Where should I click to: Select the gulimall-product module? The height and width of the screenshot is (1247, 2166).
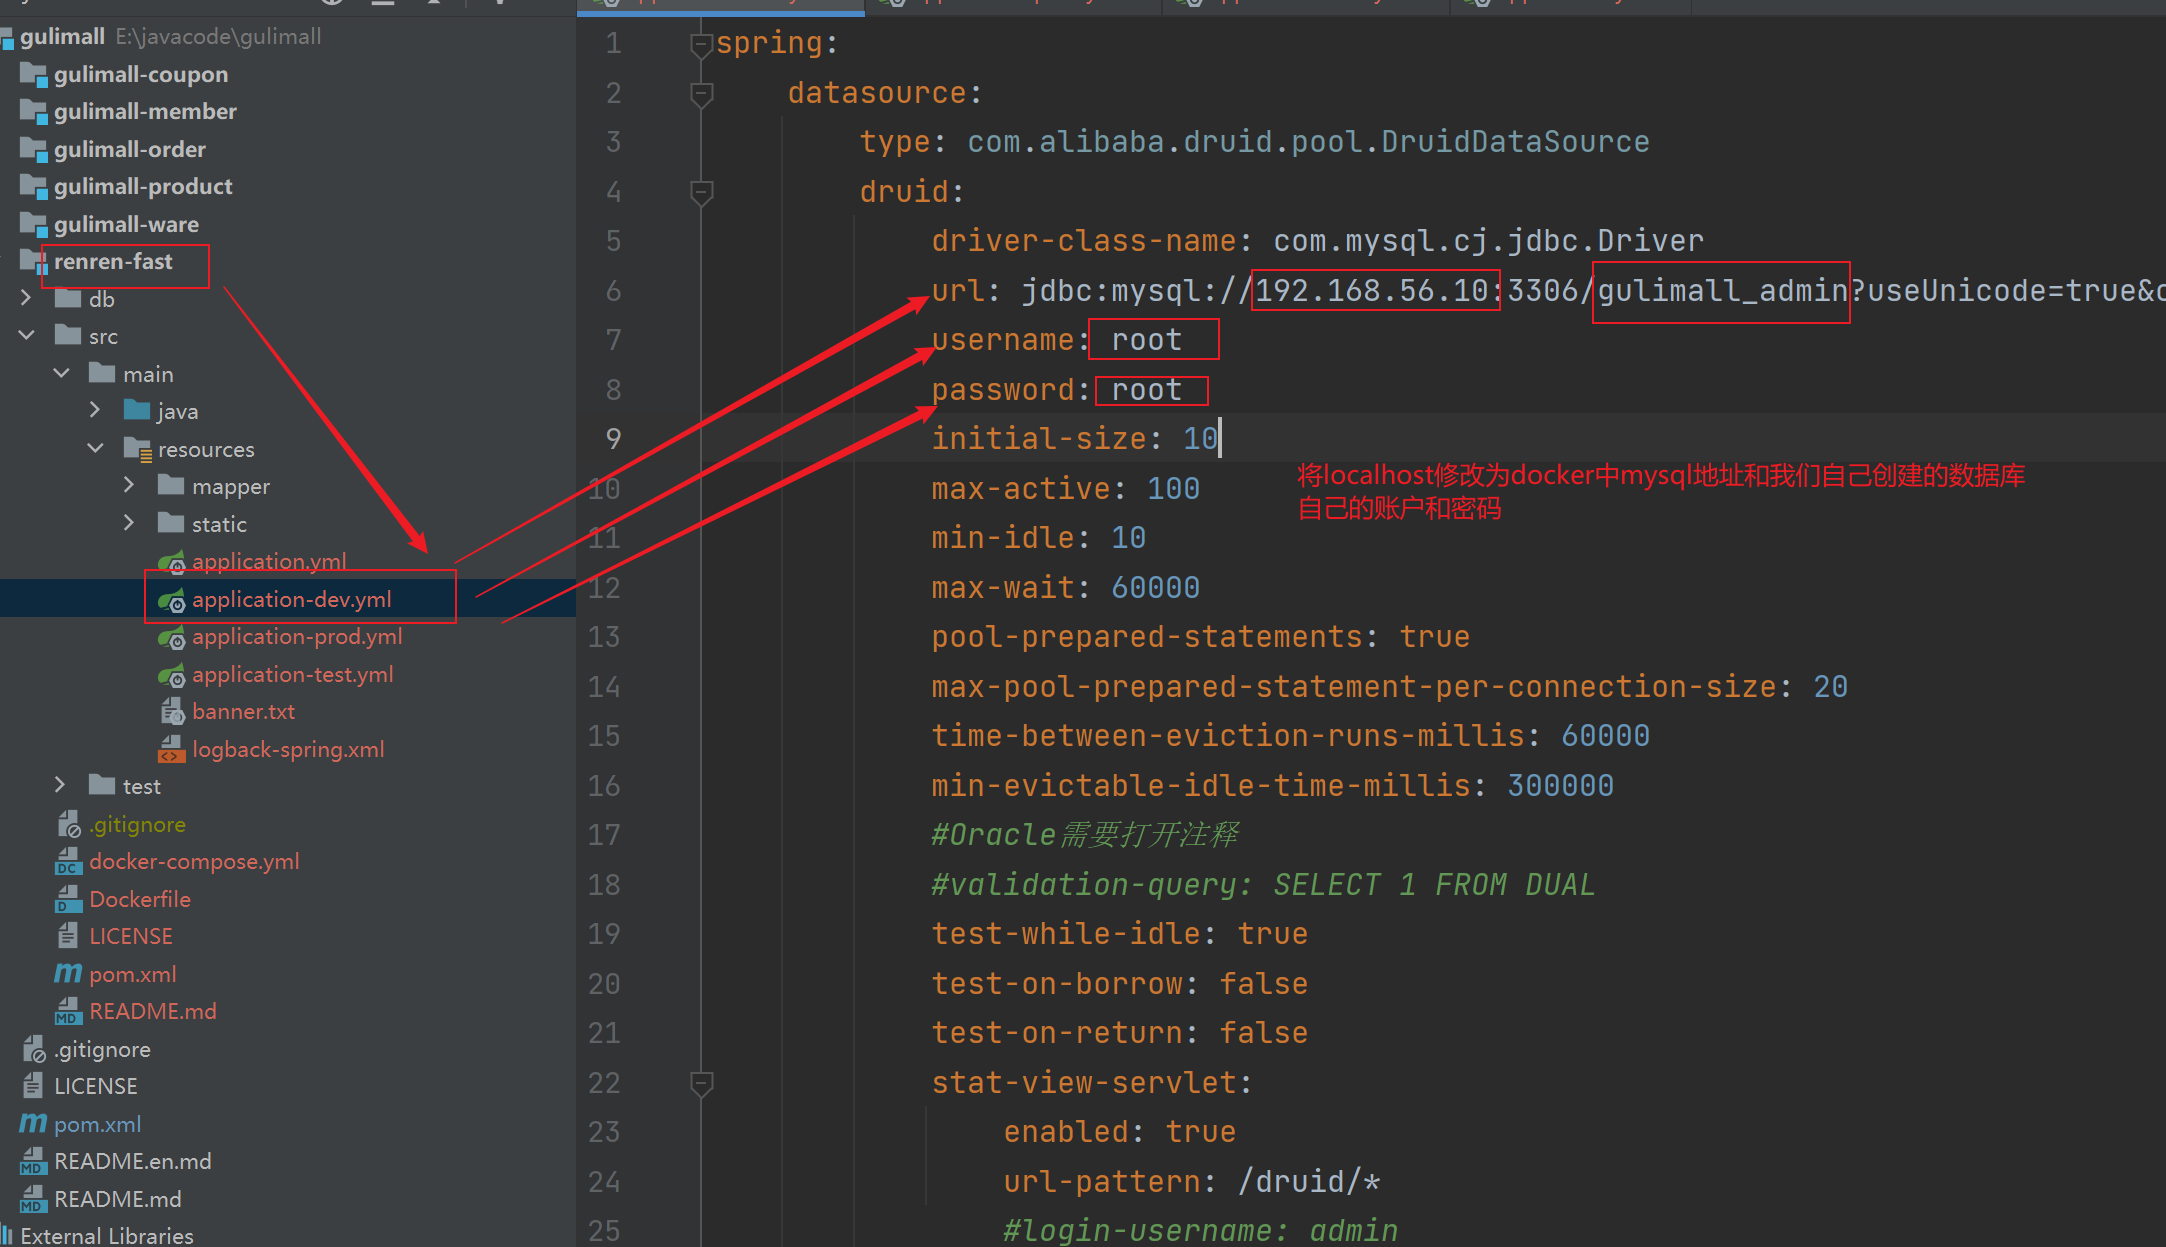pos(143,187)
